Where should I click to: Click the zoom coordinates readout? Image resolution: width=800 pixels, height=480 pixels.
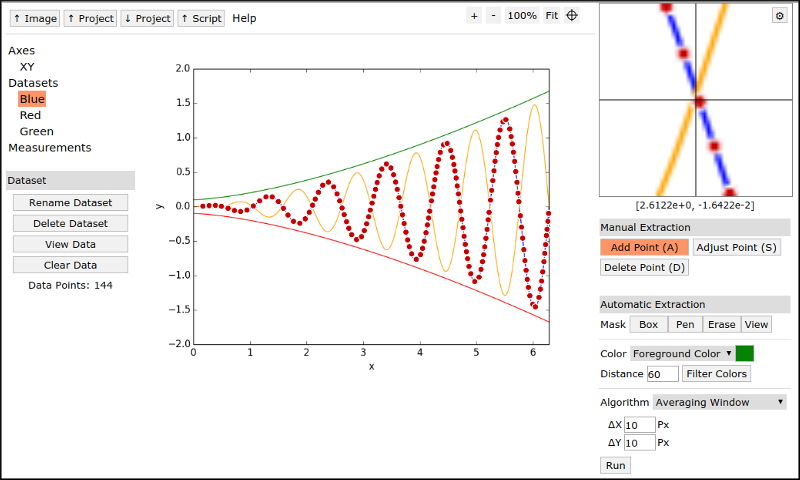click(x=695, y=205)
